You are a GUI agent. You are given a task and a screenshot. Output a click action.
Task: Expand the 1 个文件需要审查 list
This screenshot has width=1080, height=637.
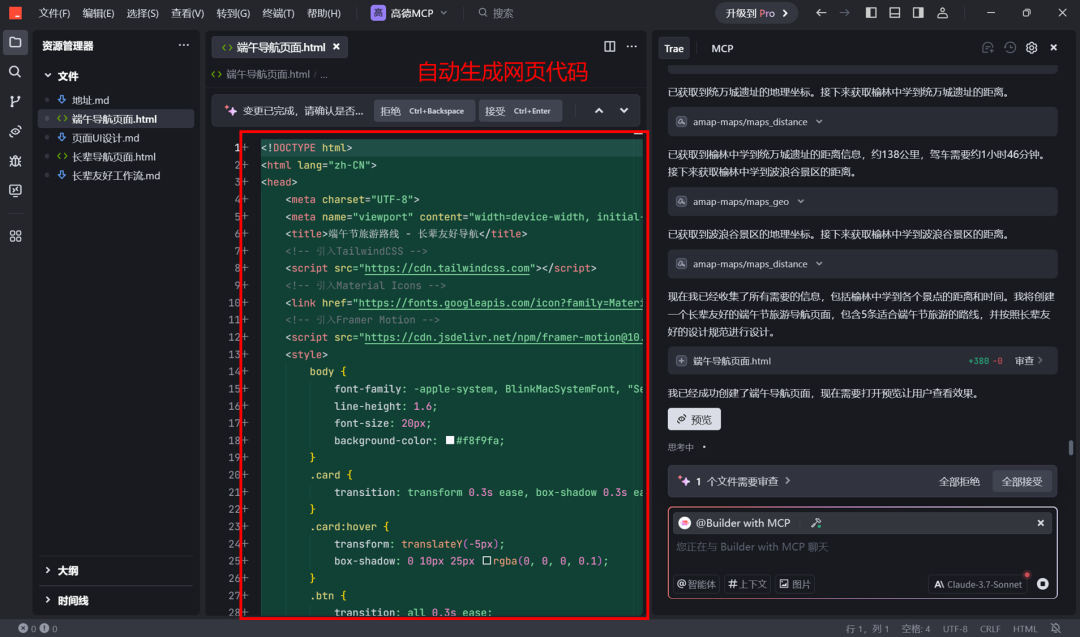[735, 481]
